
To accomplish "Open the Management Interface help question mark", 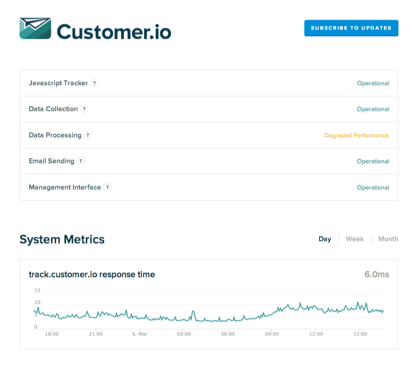I will click(x=107, y=187).
